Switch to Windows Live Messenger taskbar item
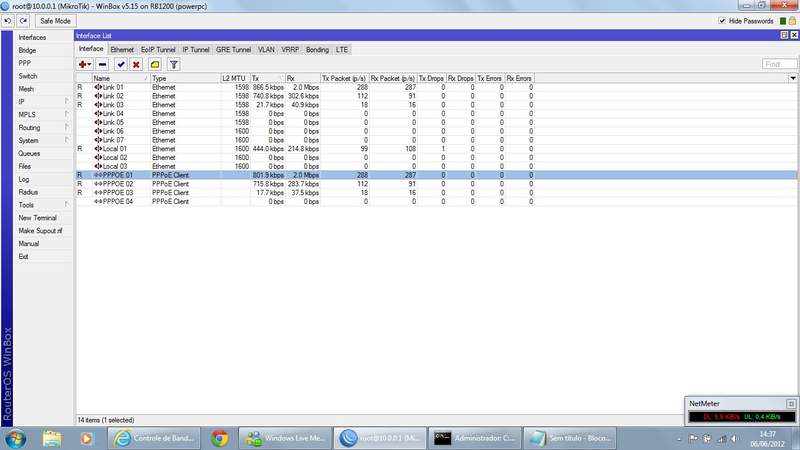 click(285, 438)
